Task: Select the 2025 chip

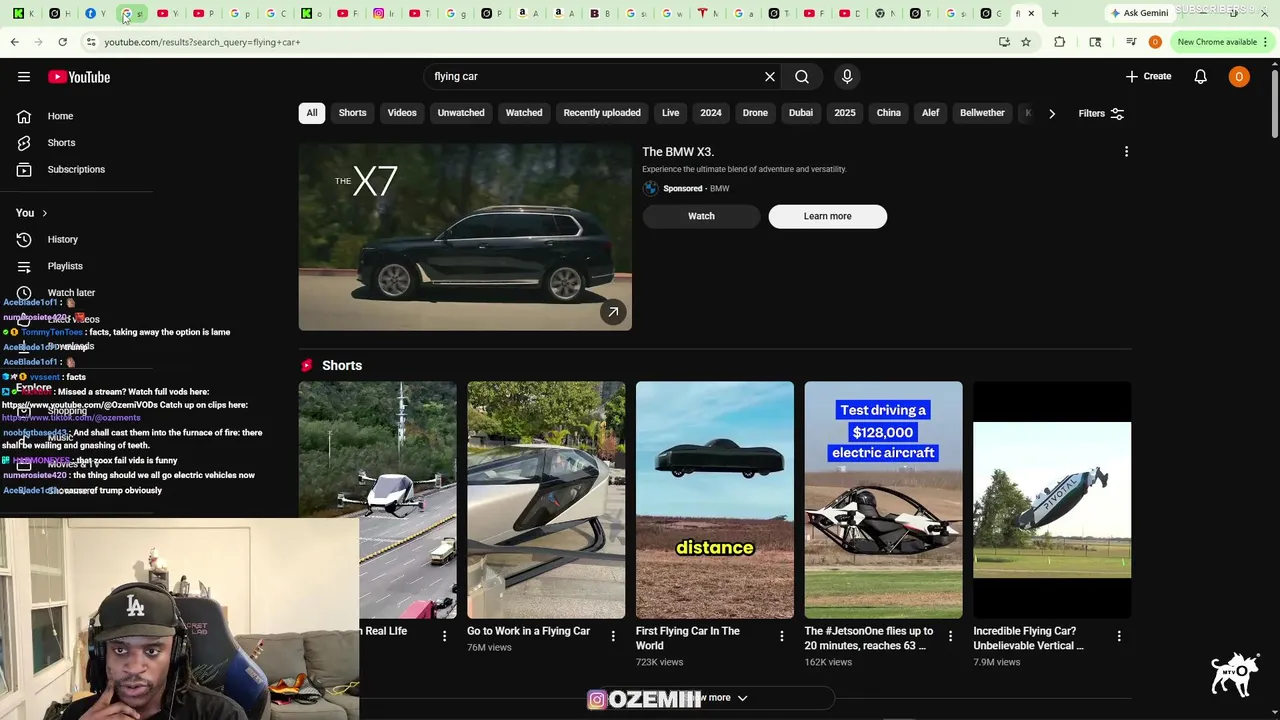Action: (845, 113)
